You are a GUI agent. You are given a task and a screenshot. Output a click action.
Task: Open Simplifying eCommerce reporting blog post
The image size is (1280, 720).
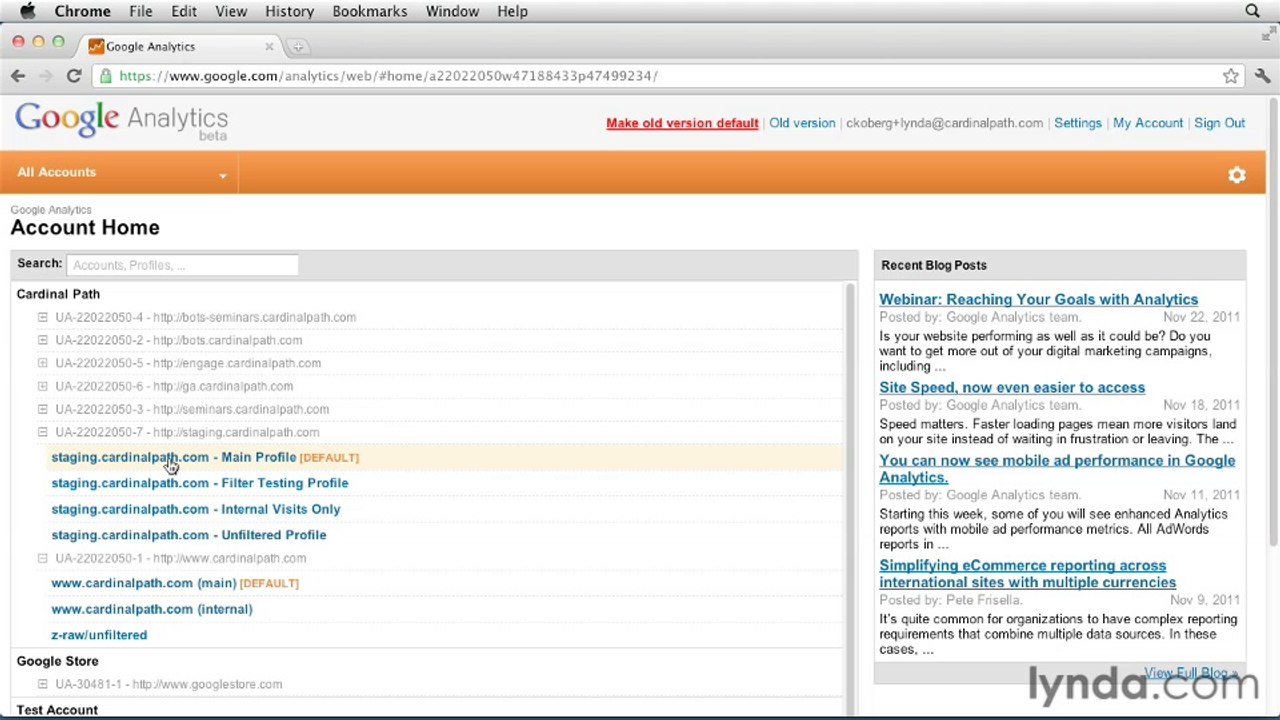(1027, 574)
